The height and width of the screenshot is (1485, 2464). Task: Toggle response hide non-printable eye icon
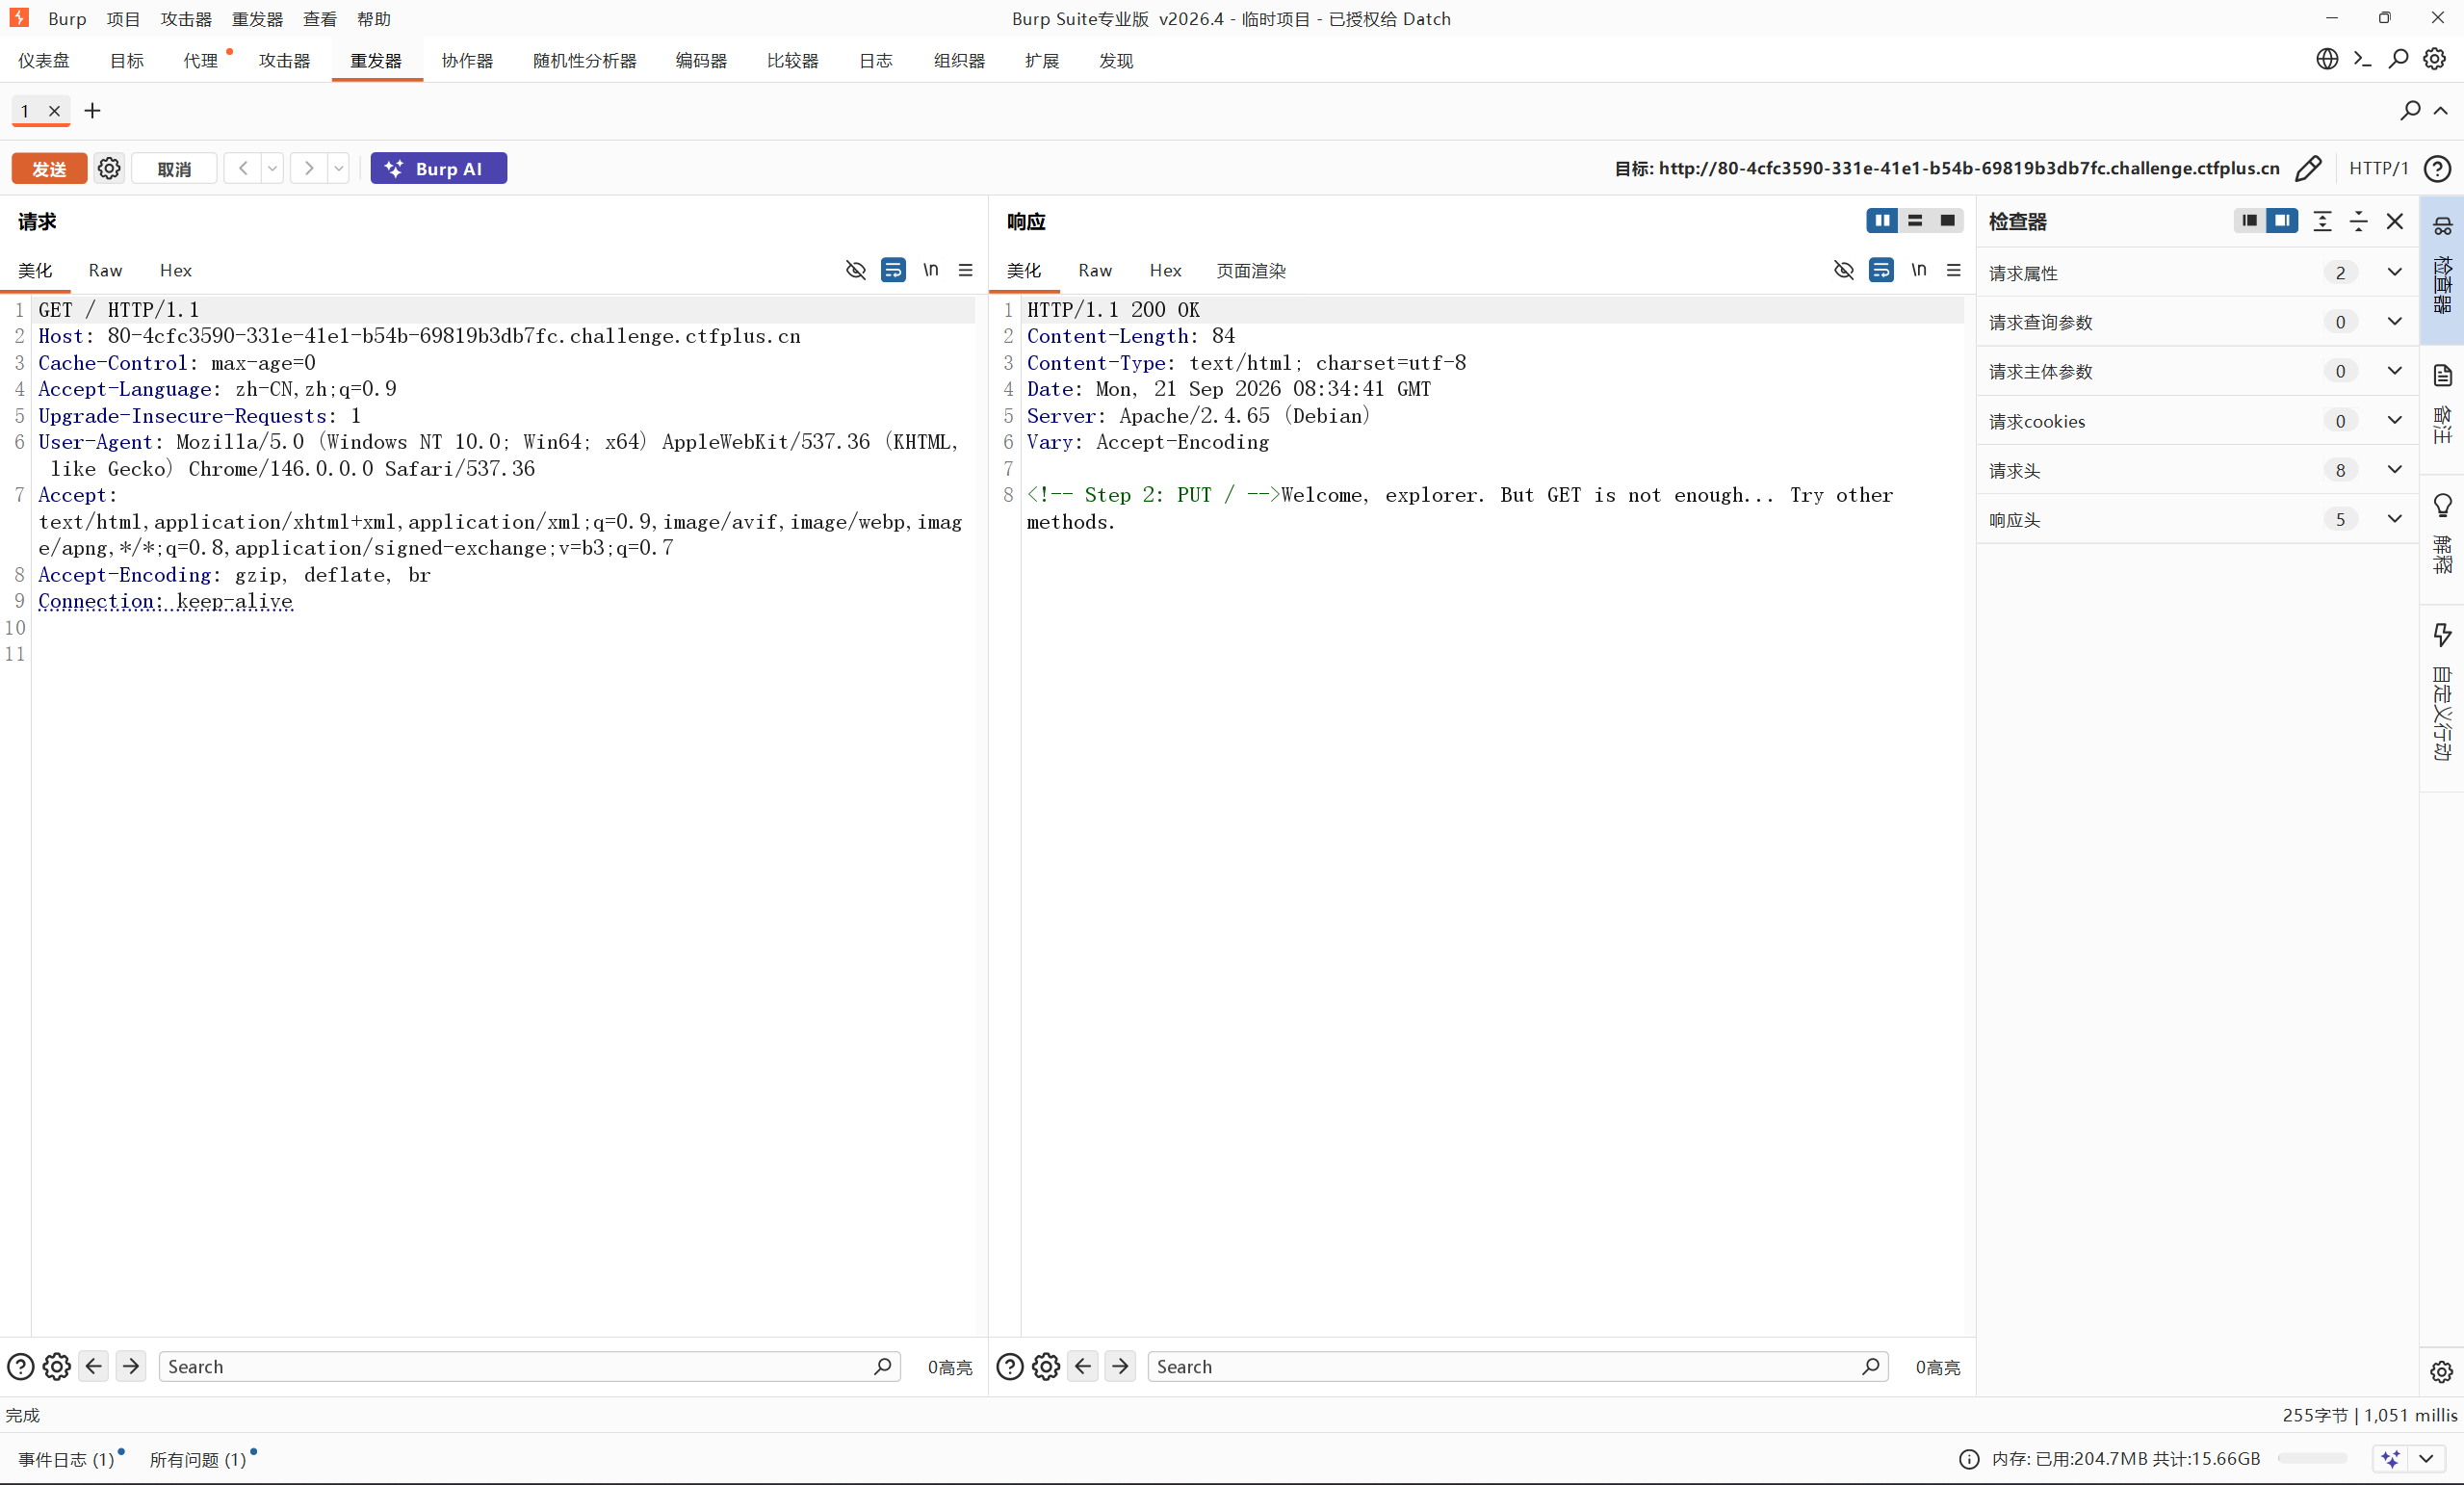[1843, 270]
